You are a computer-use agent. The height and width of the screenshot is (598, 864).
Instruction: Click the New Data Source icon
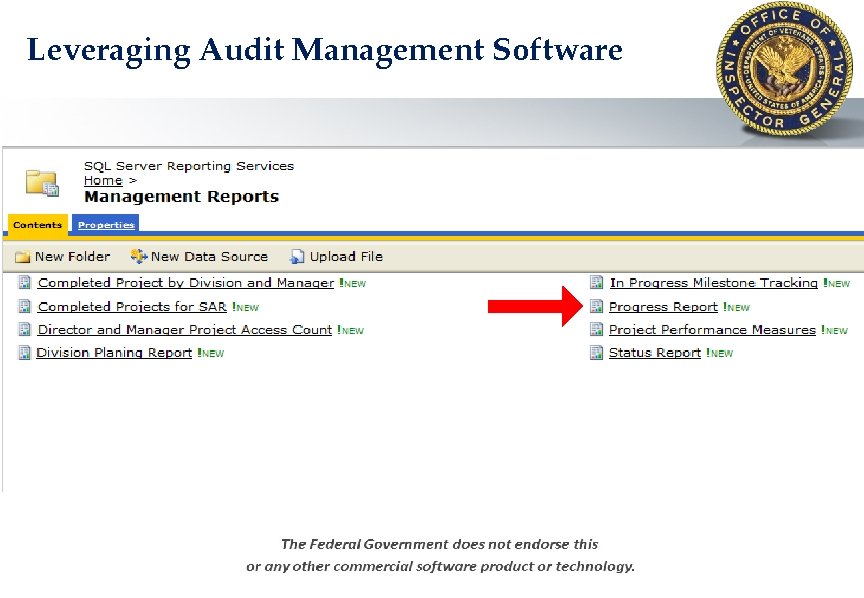(x=139, y=256)
